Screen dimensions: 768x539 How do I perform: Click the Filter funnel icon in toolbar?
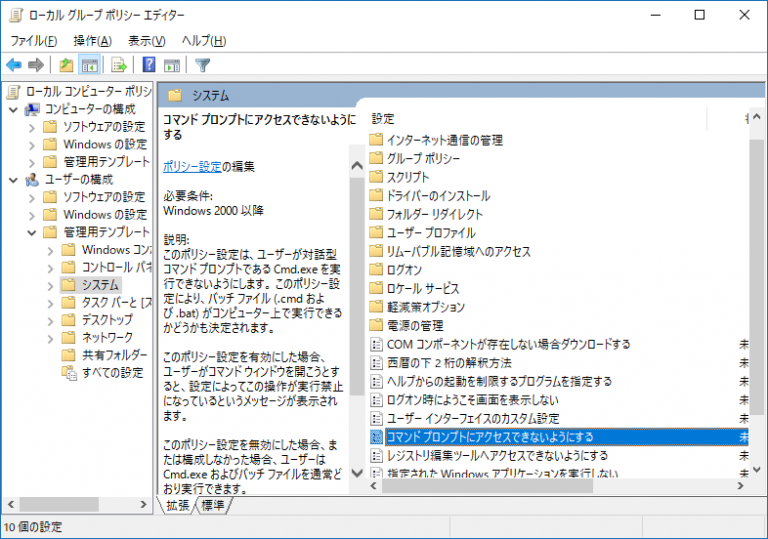point(203,65)
